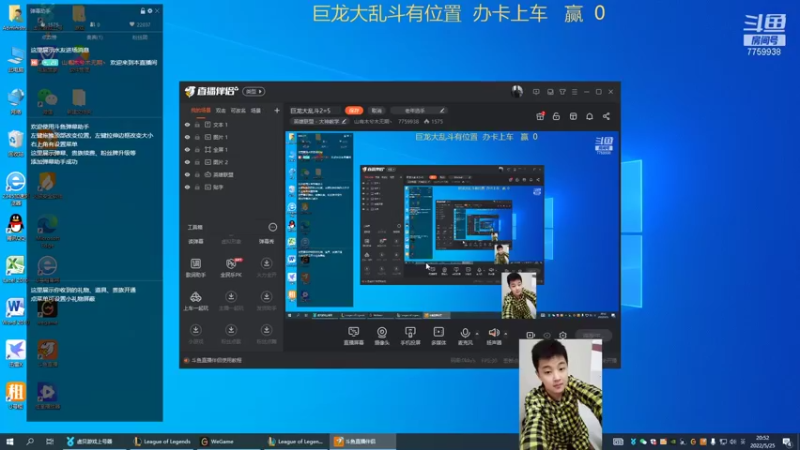800x450 pixels.
Task: Open the Windows Start menu
Action: coord(10,441)
